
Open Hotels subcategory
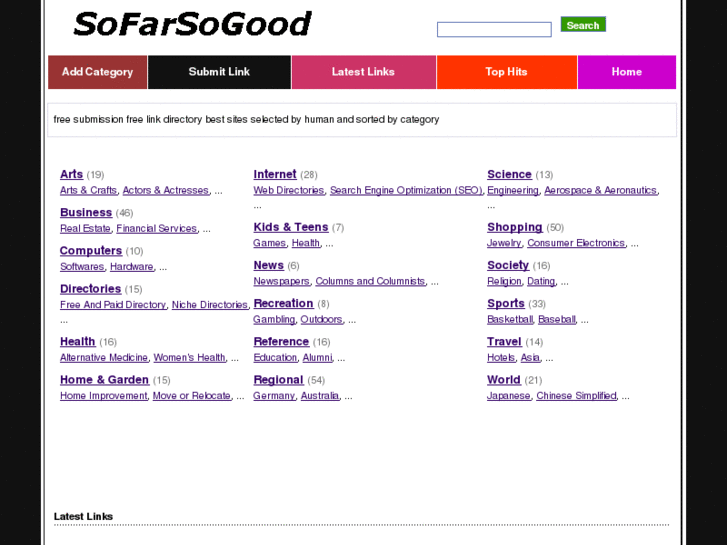(x=501, y=358)
